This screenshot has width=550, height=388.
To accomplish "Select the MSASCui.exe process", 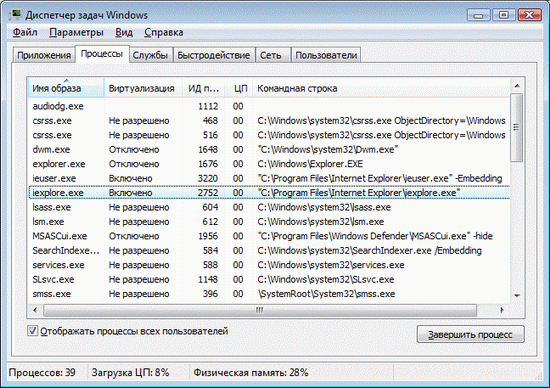I will [x=269, y=236].
